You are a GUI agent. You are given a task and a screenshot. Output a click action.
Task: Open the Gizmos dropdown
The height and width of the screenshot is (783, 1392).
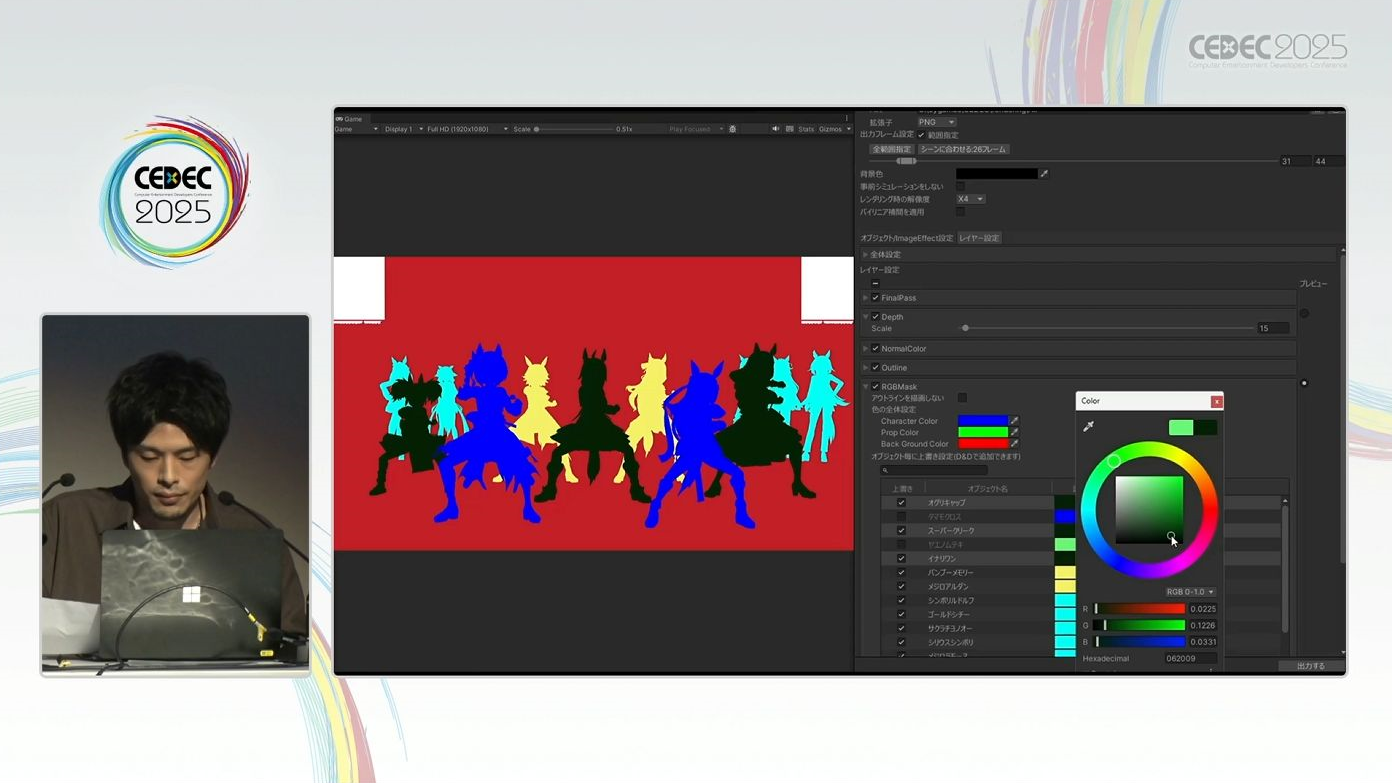(834, 129)
